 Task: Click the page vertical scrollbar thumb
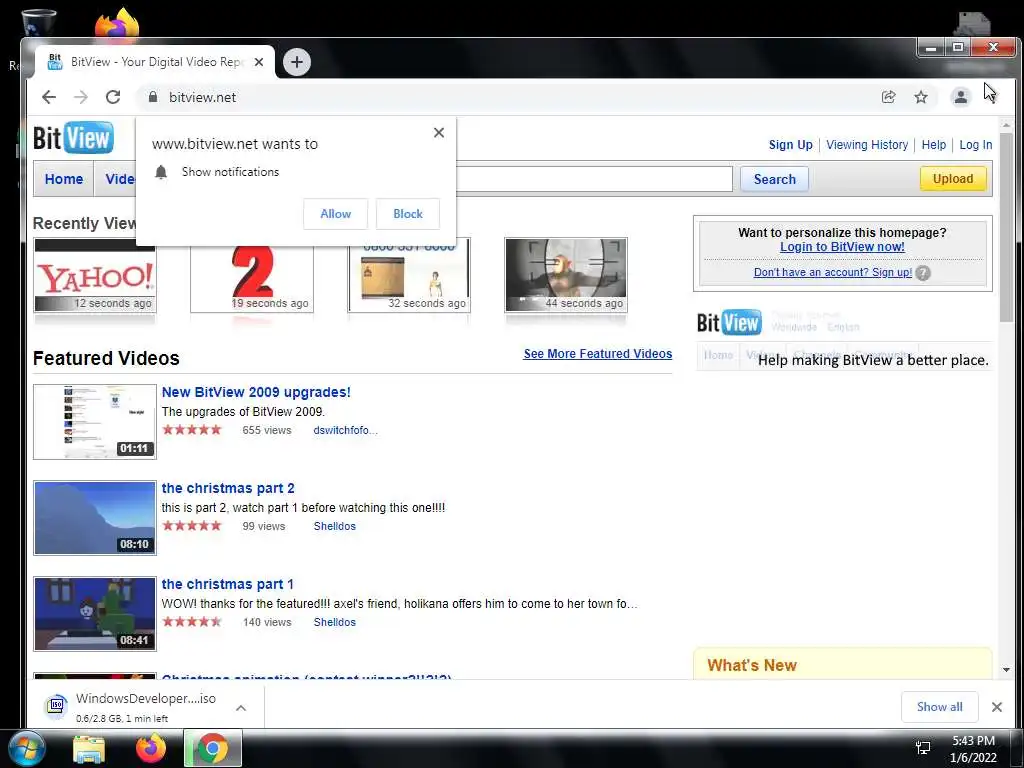tap(1006, 229)
